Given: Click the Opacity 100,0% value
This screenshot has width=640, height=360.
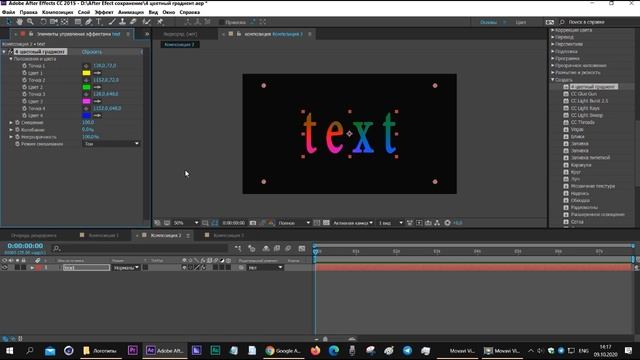Looking at the screenshot, I should 91,137.
